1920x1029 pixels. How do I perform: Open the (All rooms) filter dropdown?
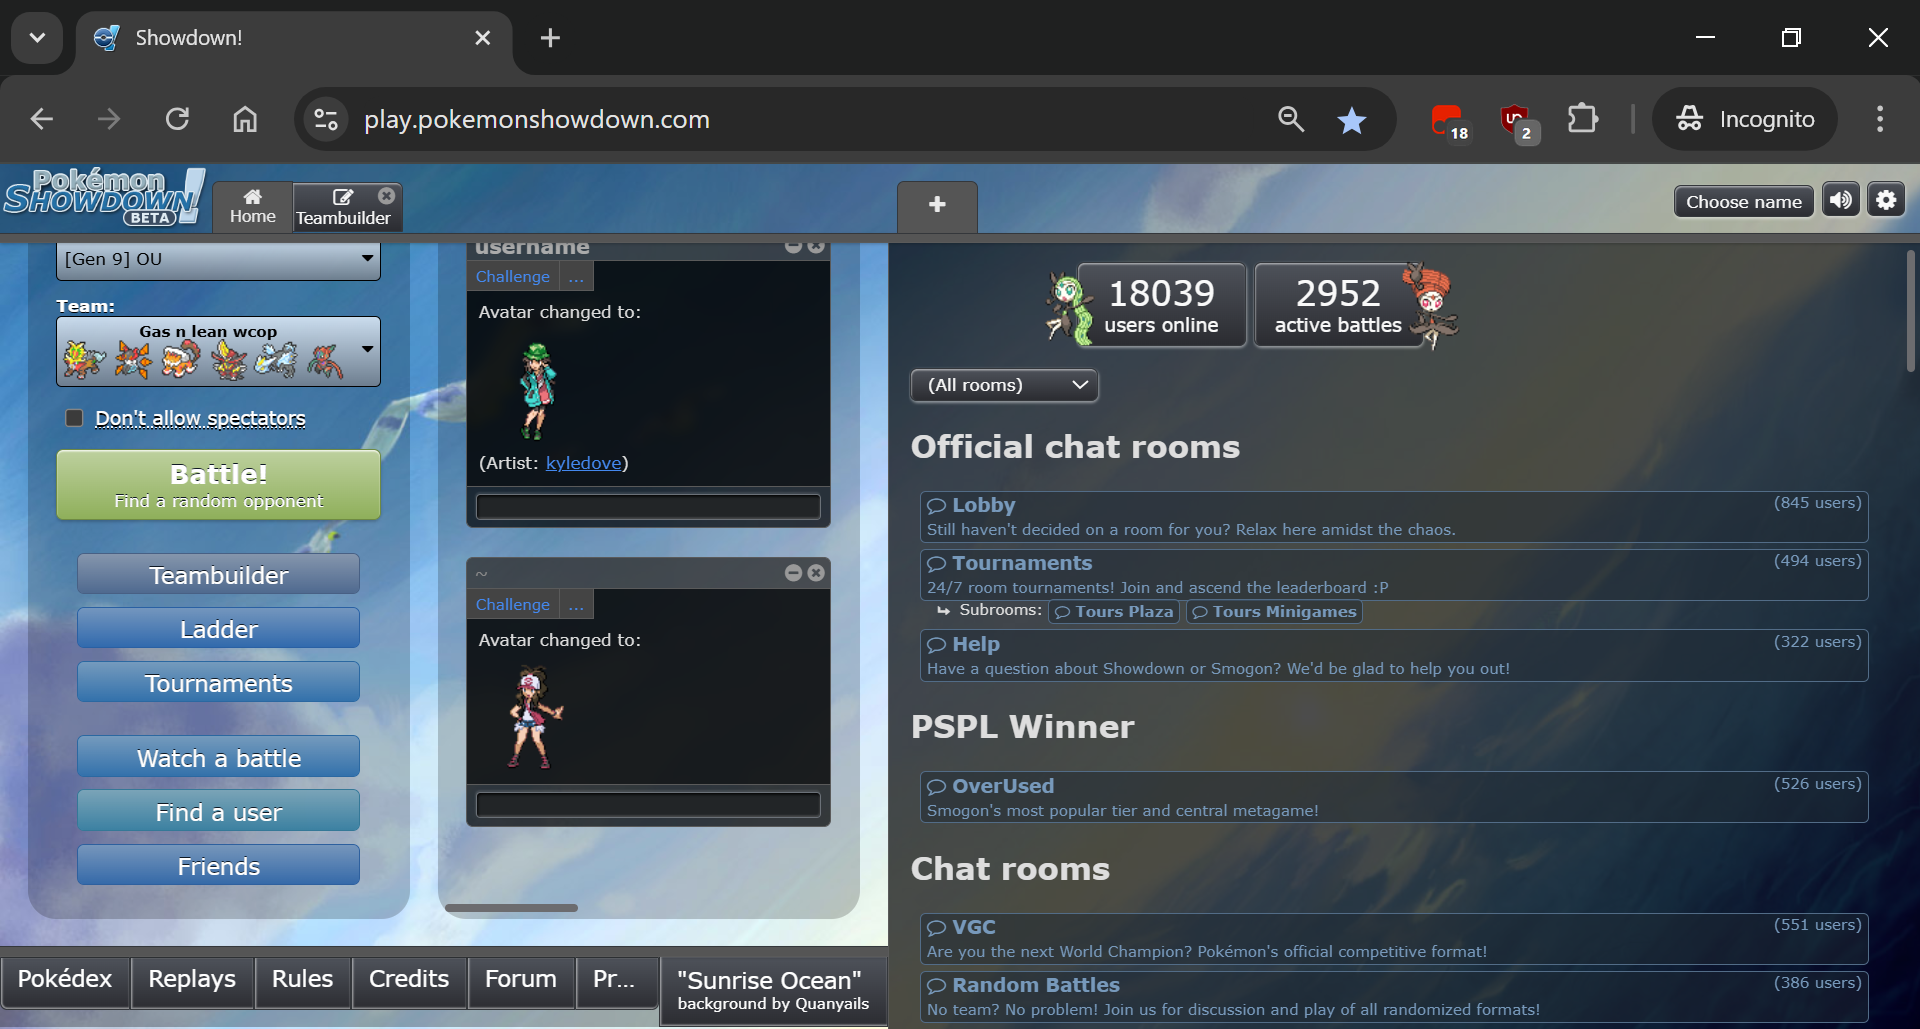pyautogui.click(x=1005, y=386)
